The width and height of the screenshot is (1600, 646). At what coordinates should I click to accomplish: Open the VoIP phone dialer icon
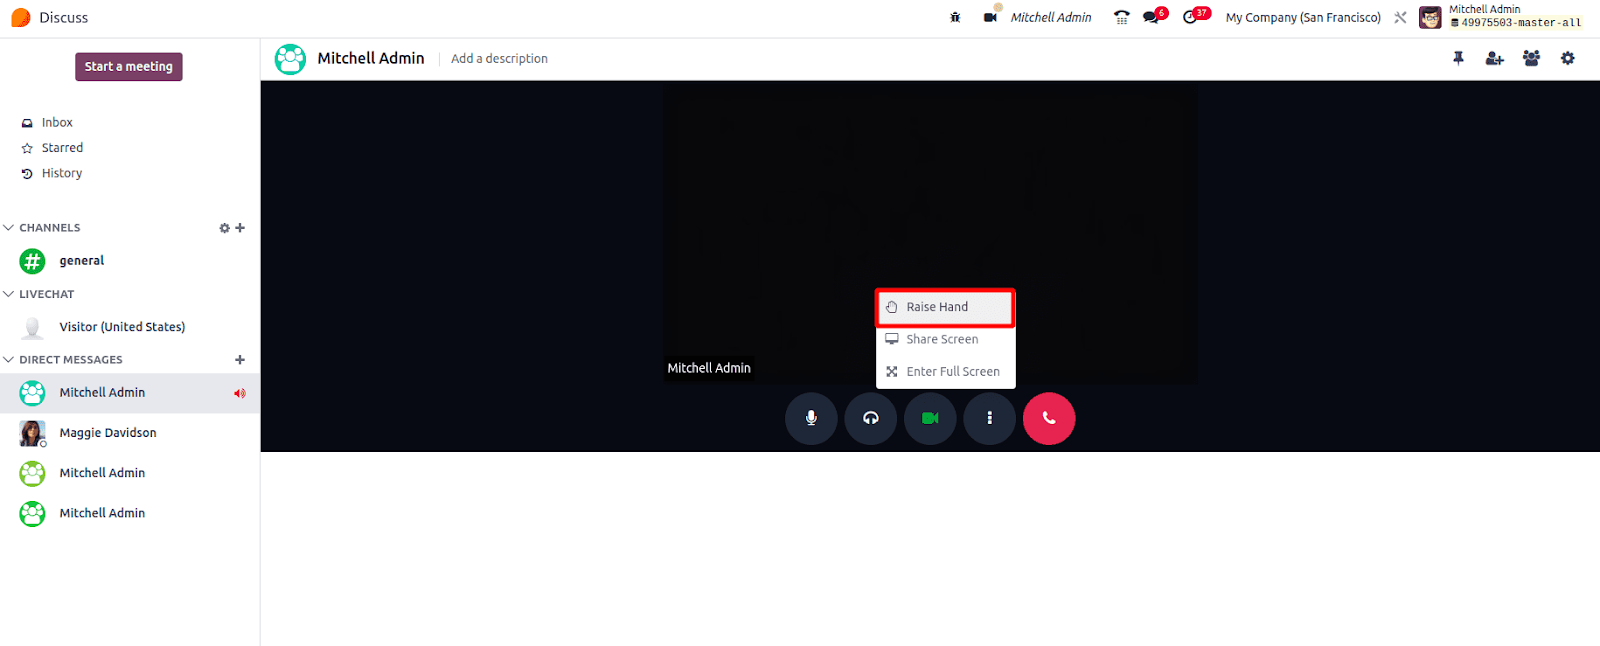click(x=1122, y=17)
